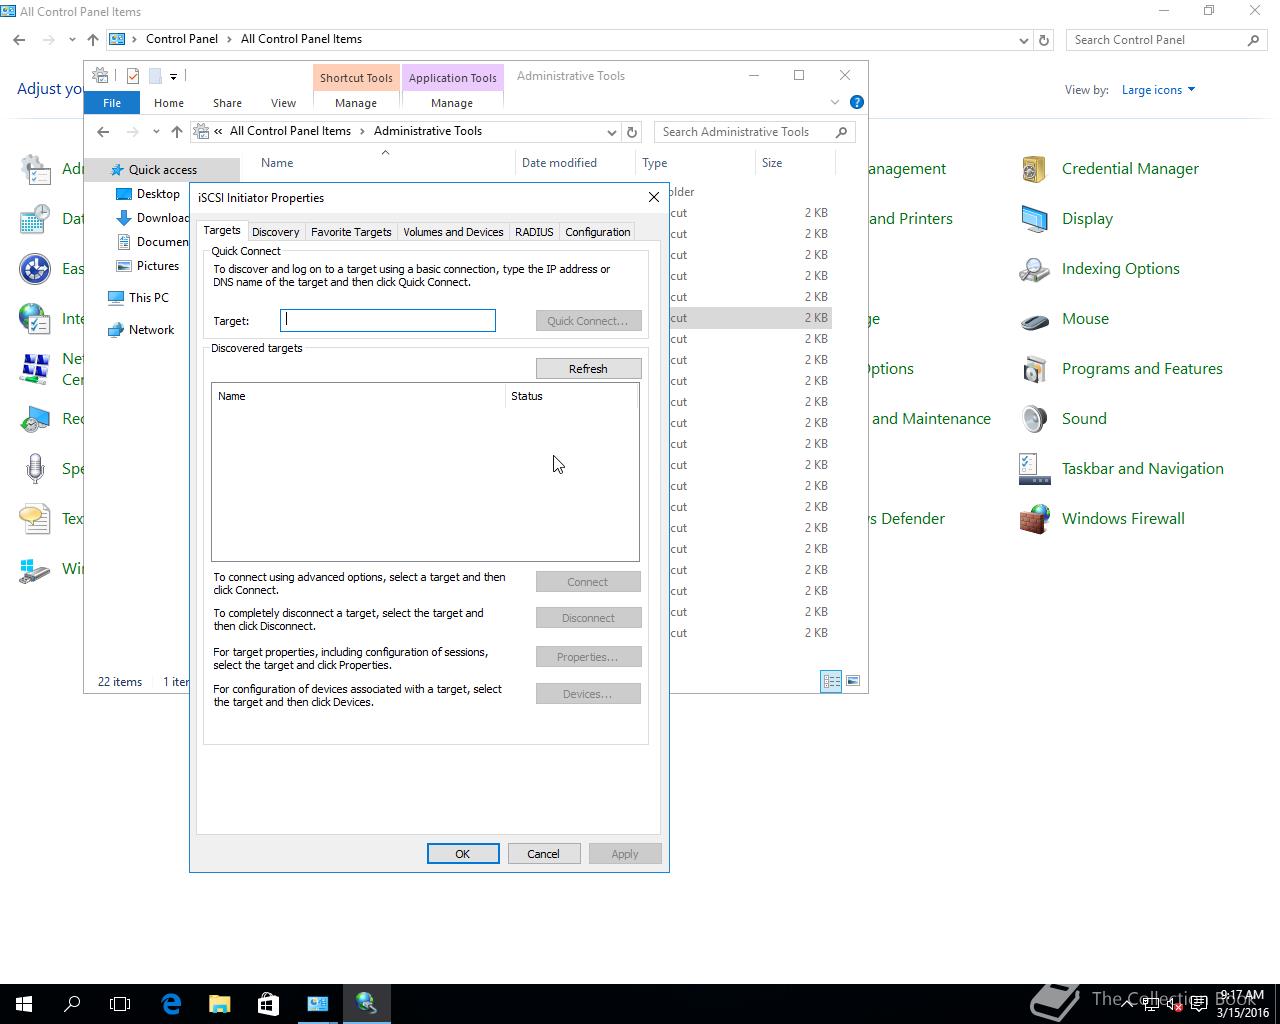Viewport: 1280px width, 1024px height.
Task: Open the Favorite Targets tab
Action: (x=351, y=232)
